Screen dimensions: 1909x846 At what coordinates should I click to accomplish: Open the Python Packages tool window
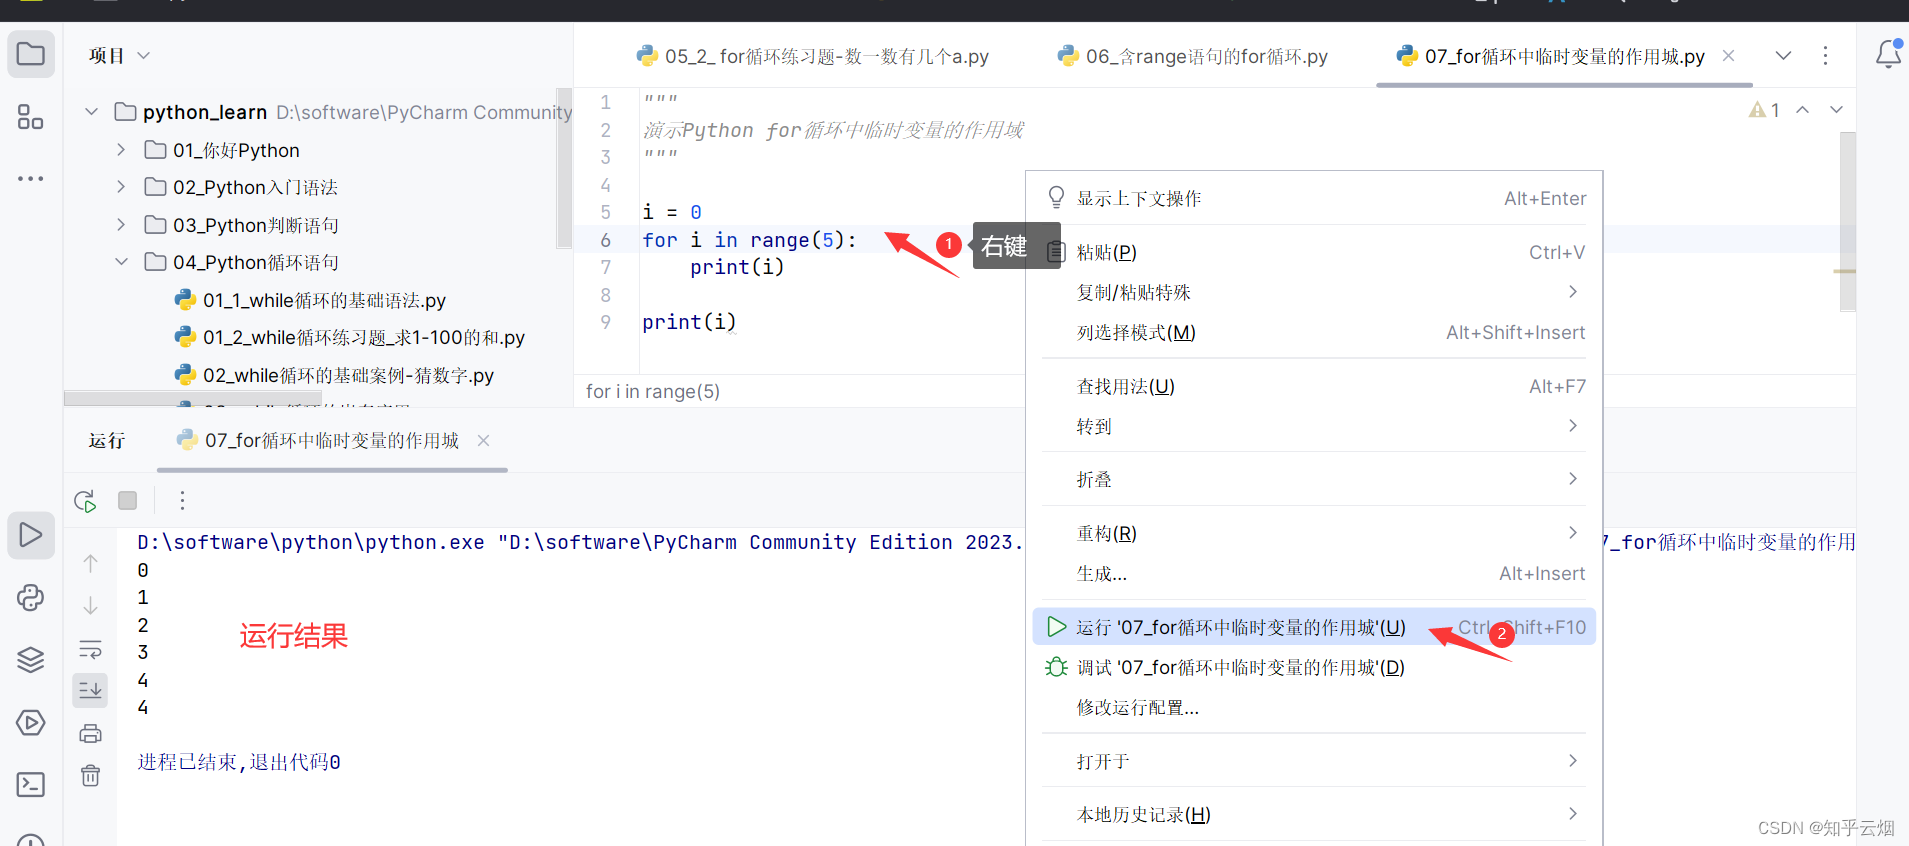(31, 598)
